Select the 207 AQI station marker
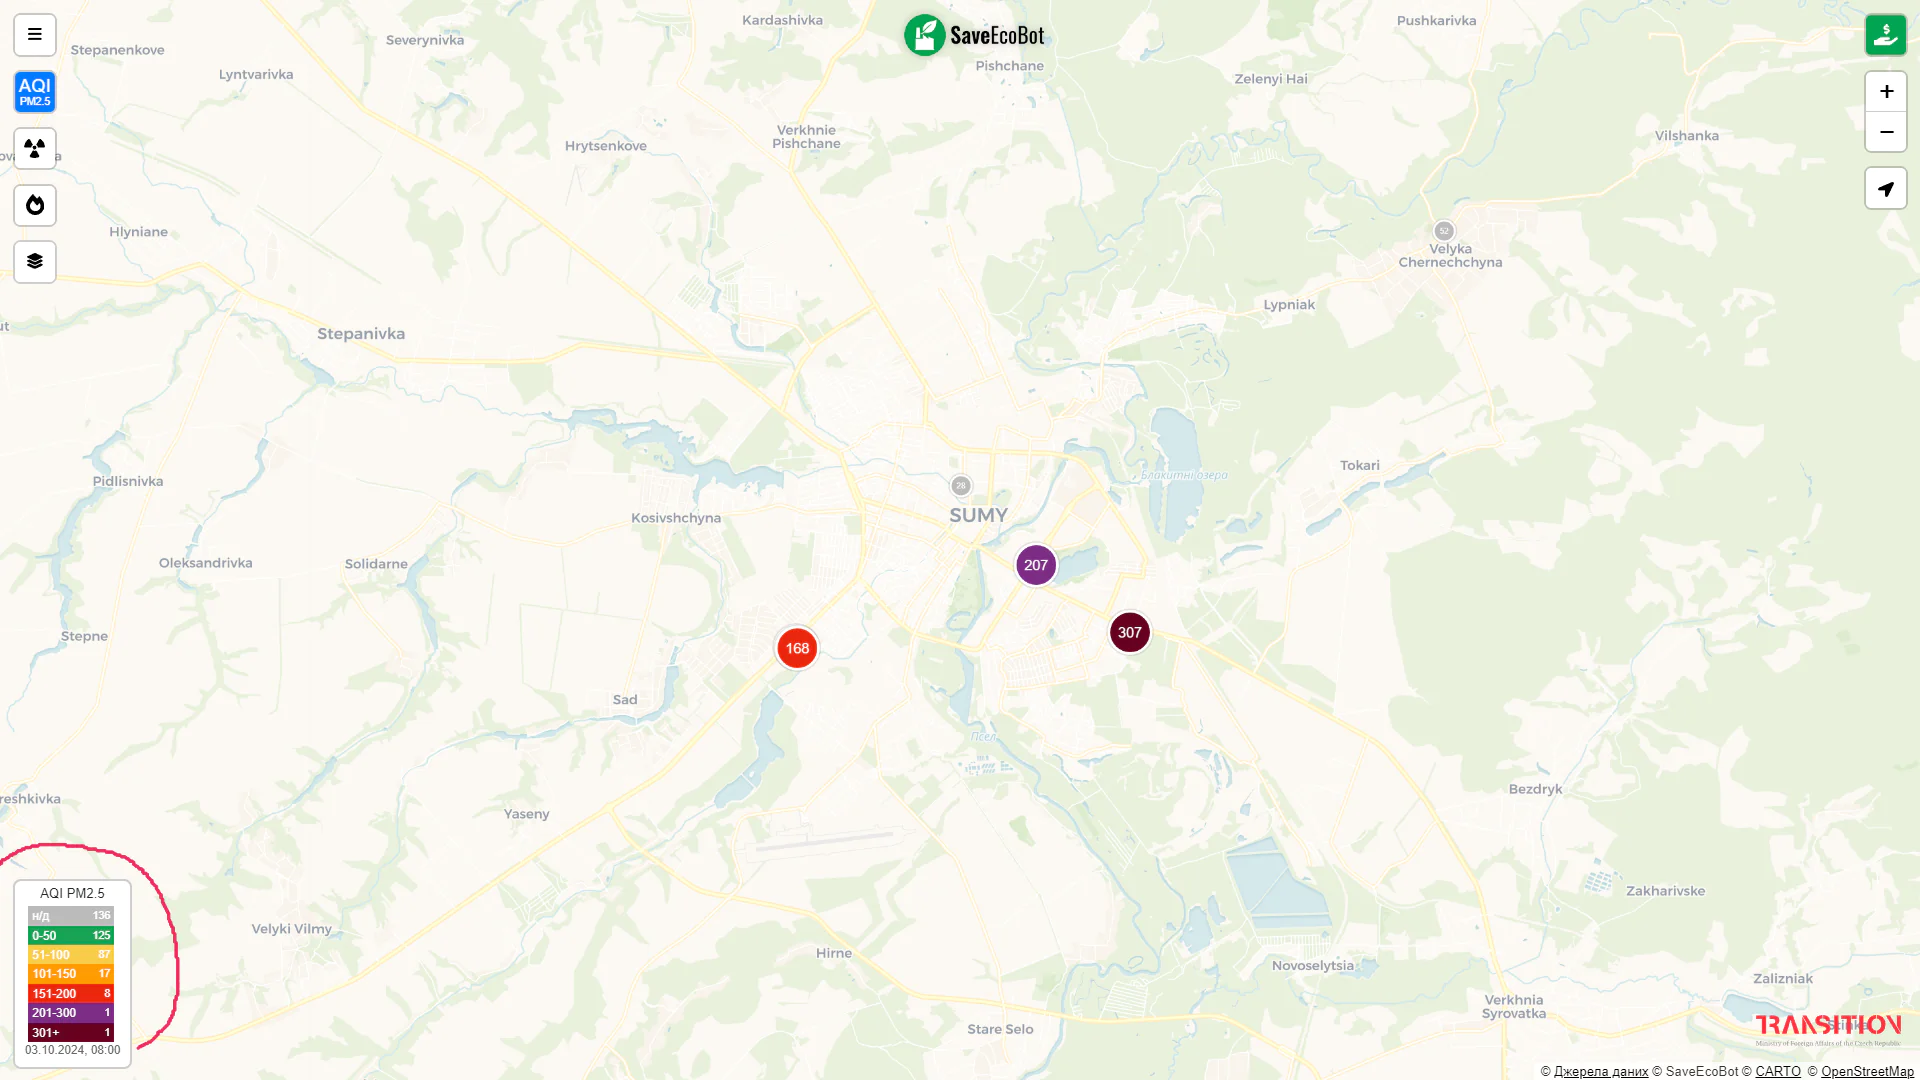1920x1080 pixels. click(x=1036, y=565)
